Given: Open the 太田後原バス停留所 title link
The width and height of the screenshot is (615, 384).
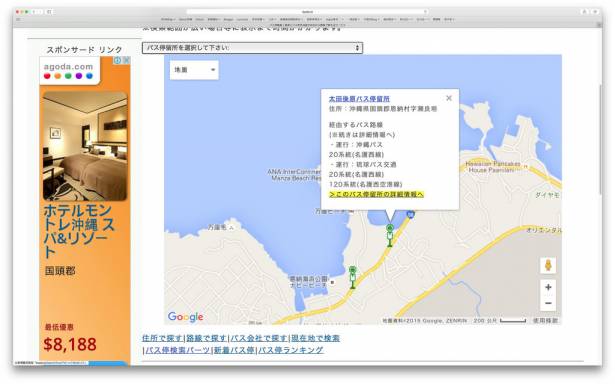Looking at the screenshot, I should pos(359,99).
